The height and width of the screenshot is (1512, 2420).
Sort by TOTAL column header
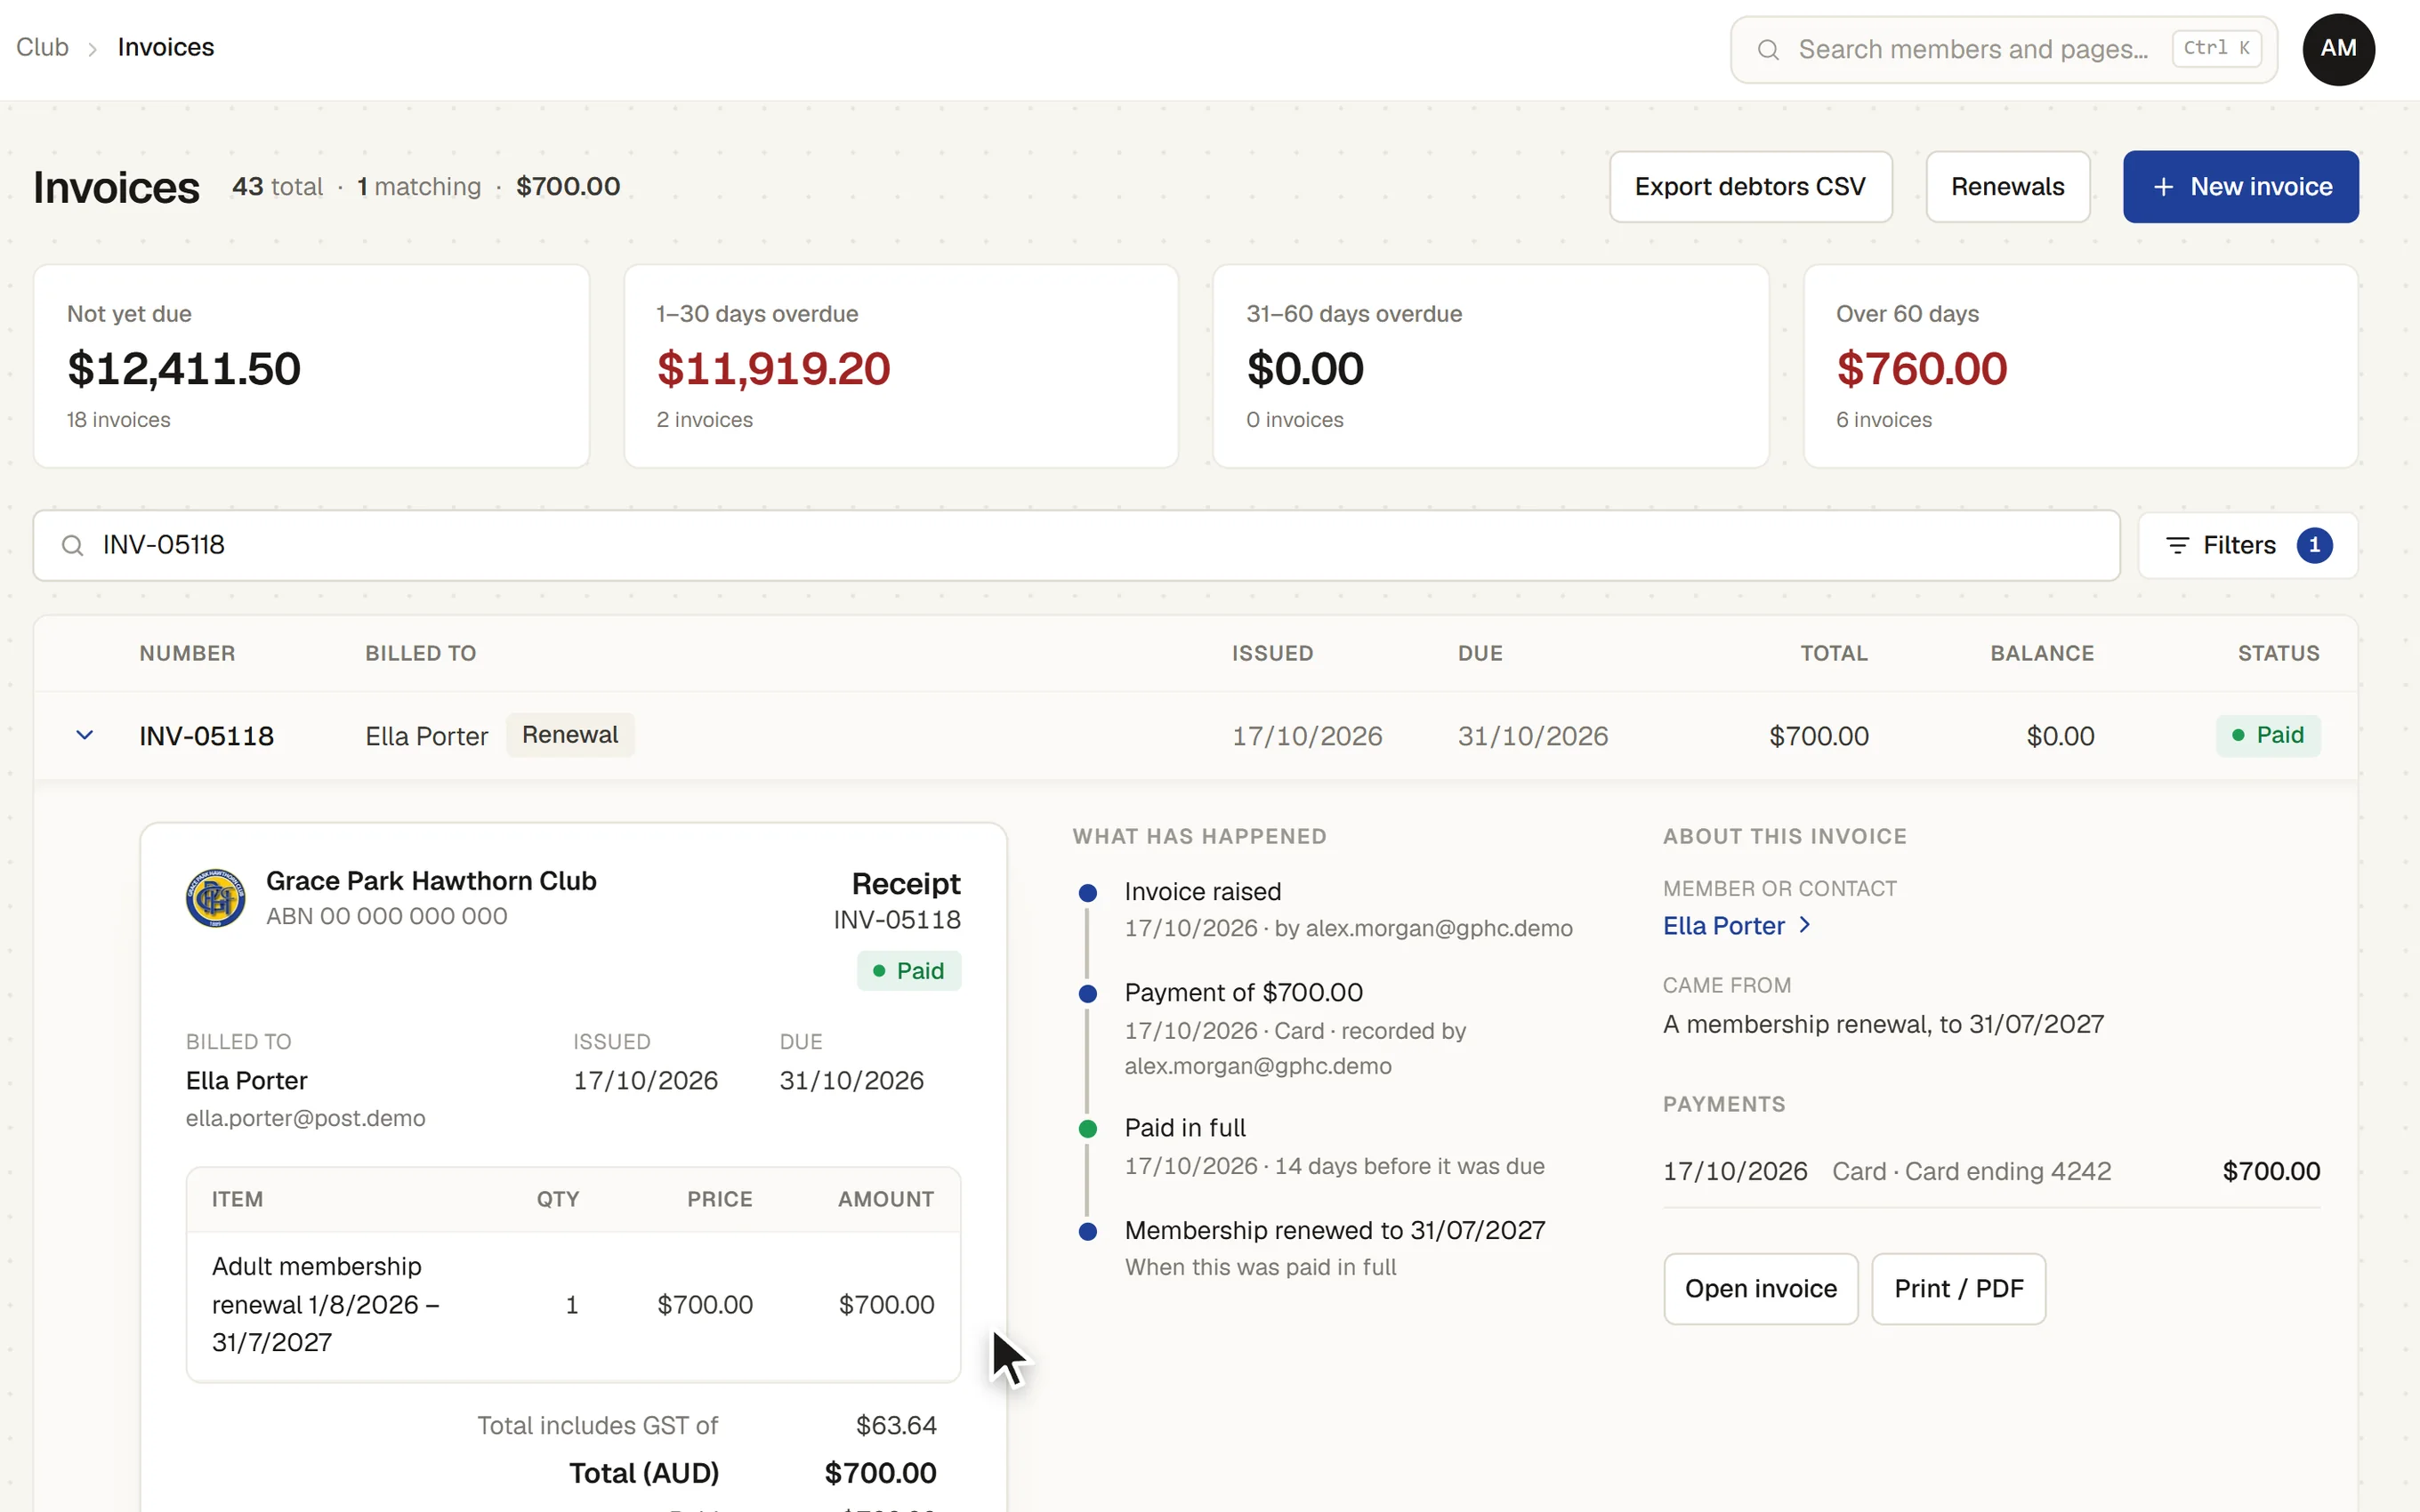1833,653
